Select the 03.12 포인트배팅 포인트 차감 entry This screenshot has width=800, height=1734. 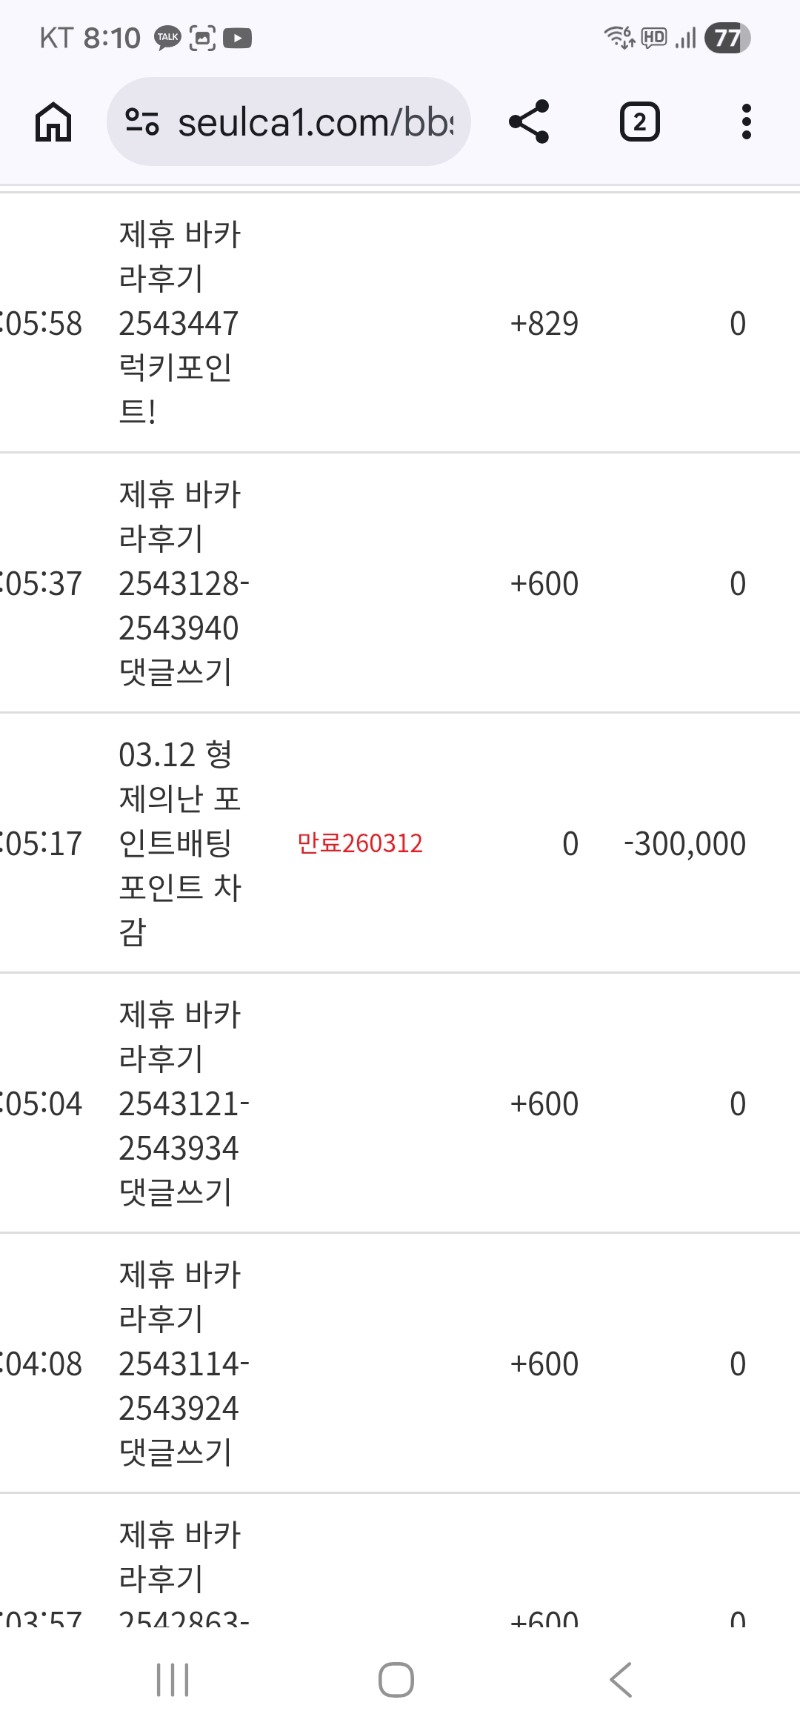click(179, 843)
